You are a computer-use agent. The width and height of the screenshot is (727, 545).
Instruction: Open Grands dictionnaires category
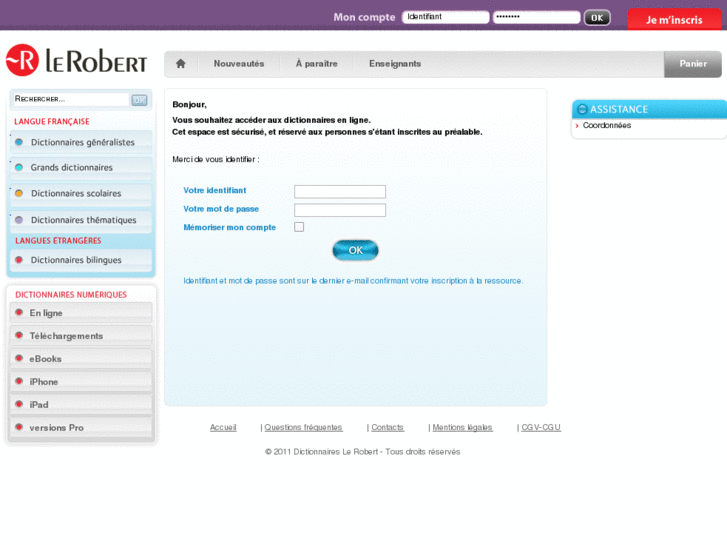[81, 167]
